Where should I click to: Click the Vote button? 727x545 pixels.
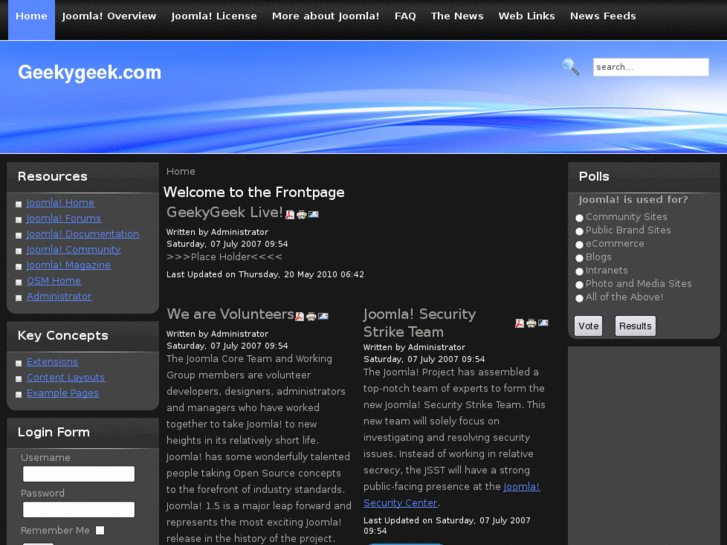point(588,326)
